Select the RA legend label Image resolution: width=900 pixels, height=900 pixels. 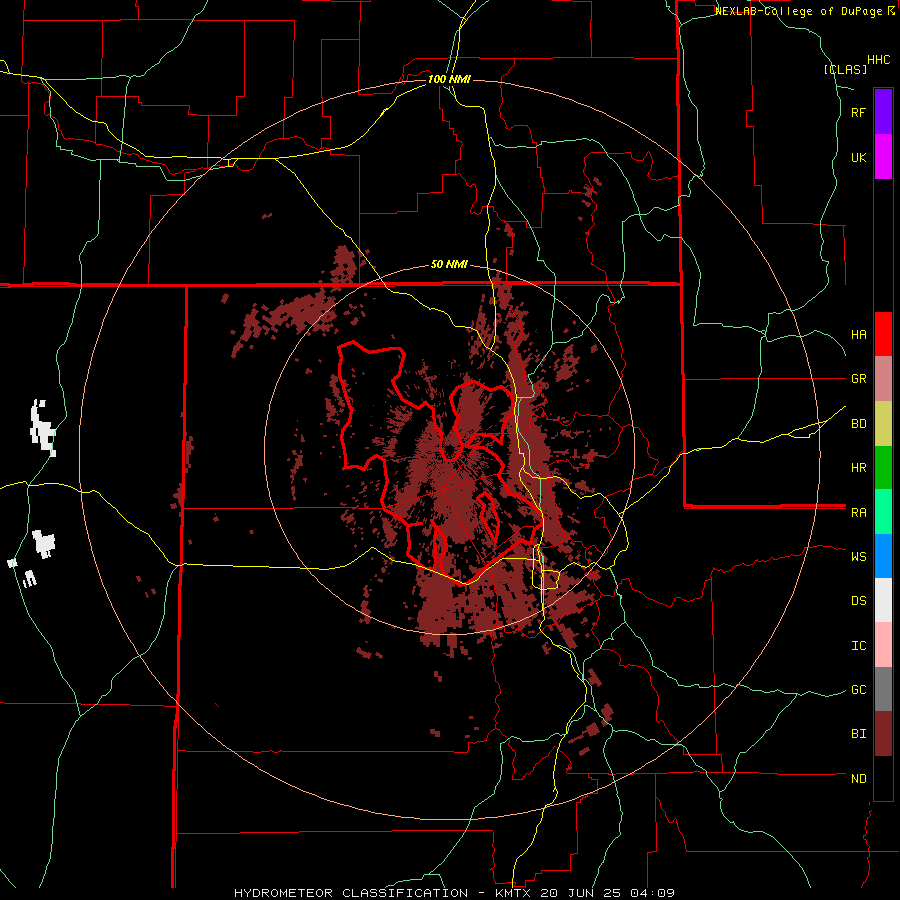point(859,513)
